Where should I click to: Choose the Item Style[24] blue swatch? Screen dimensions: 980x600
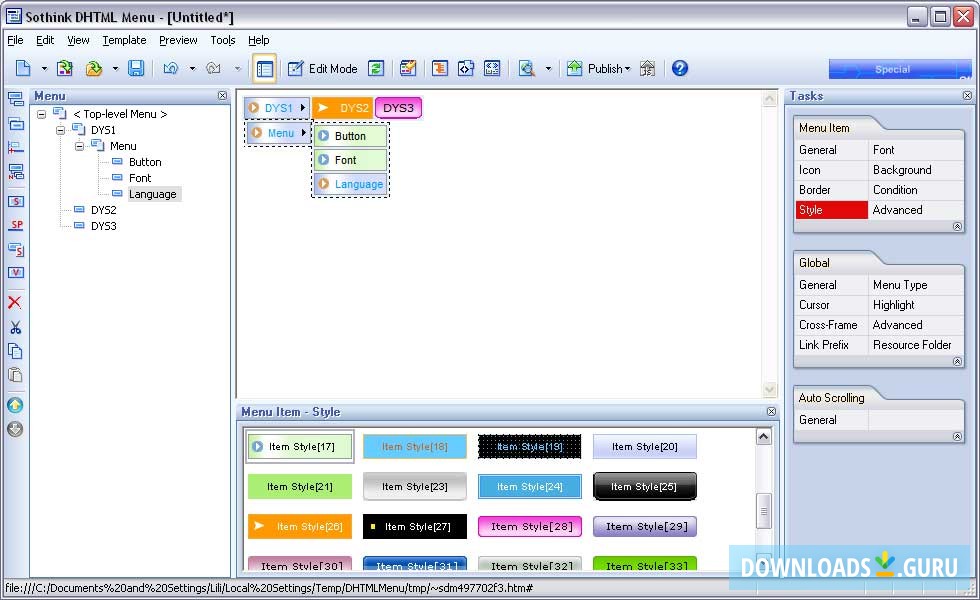[530, 486]
